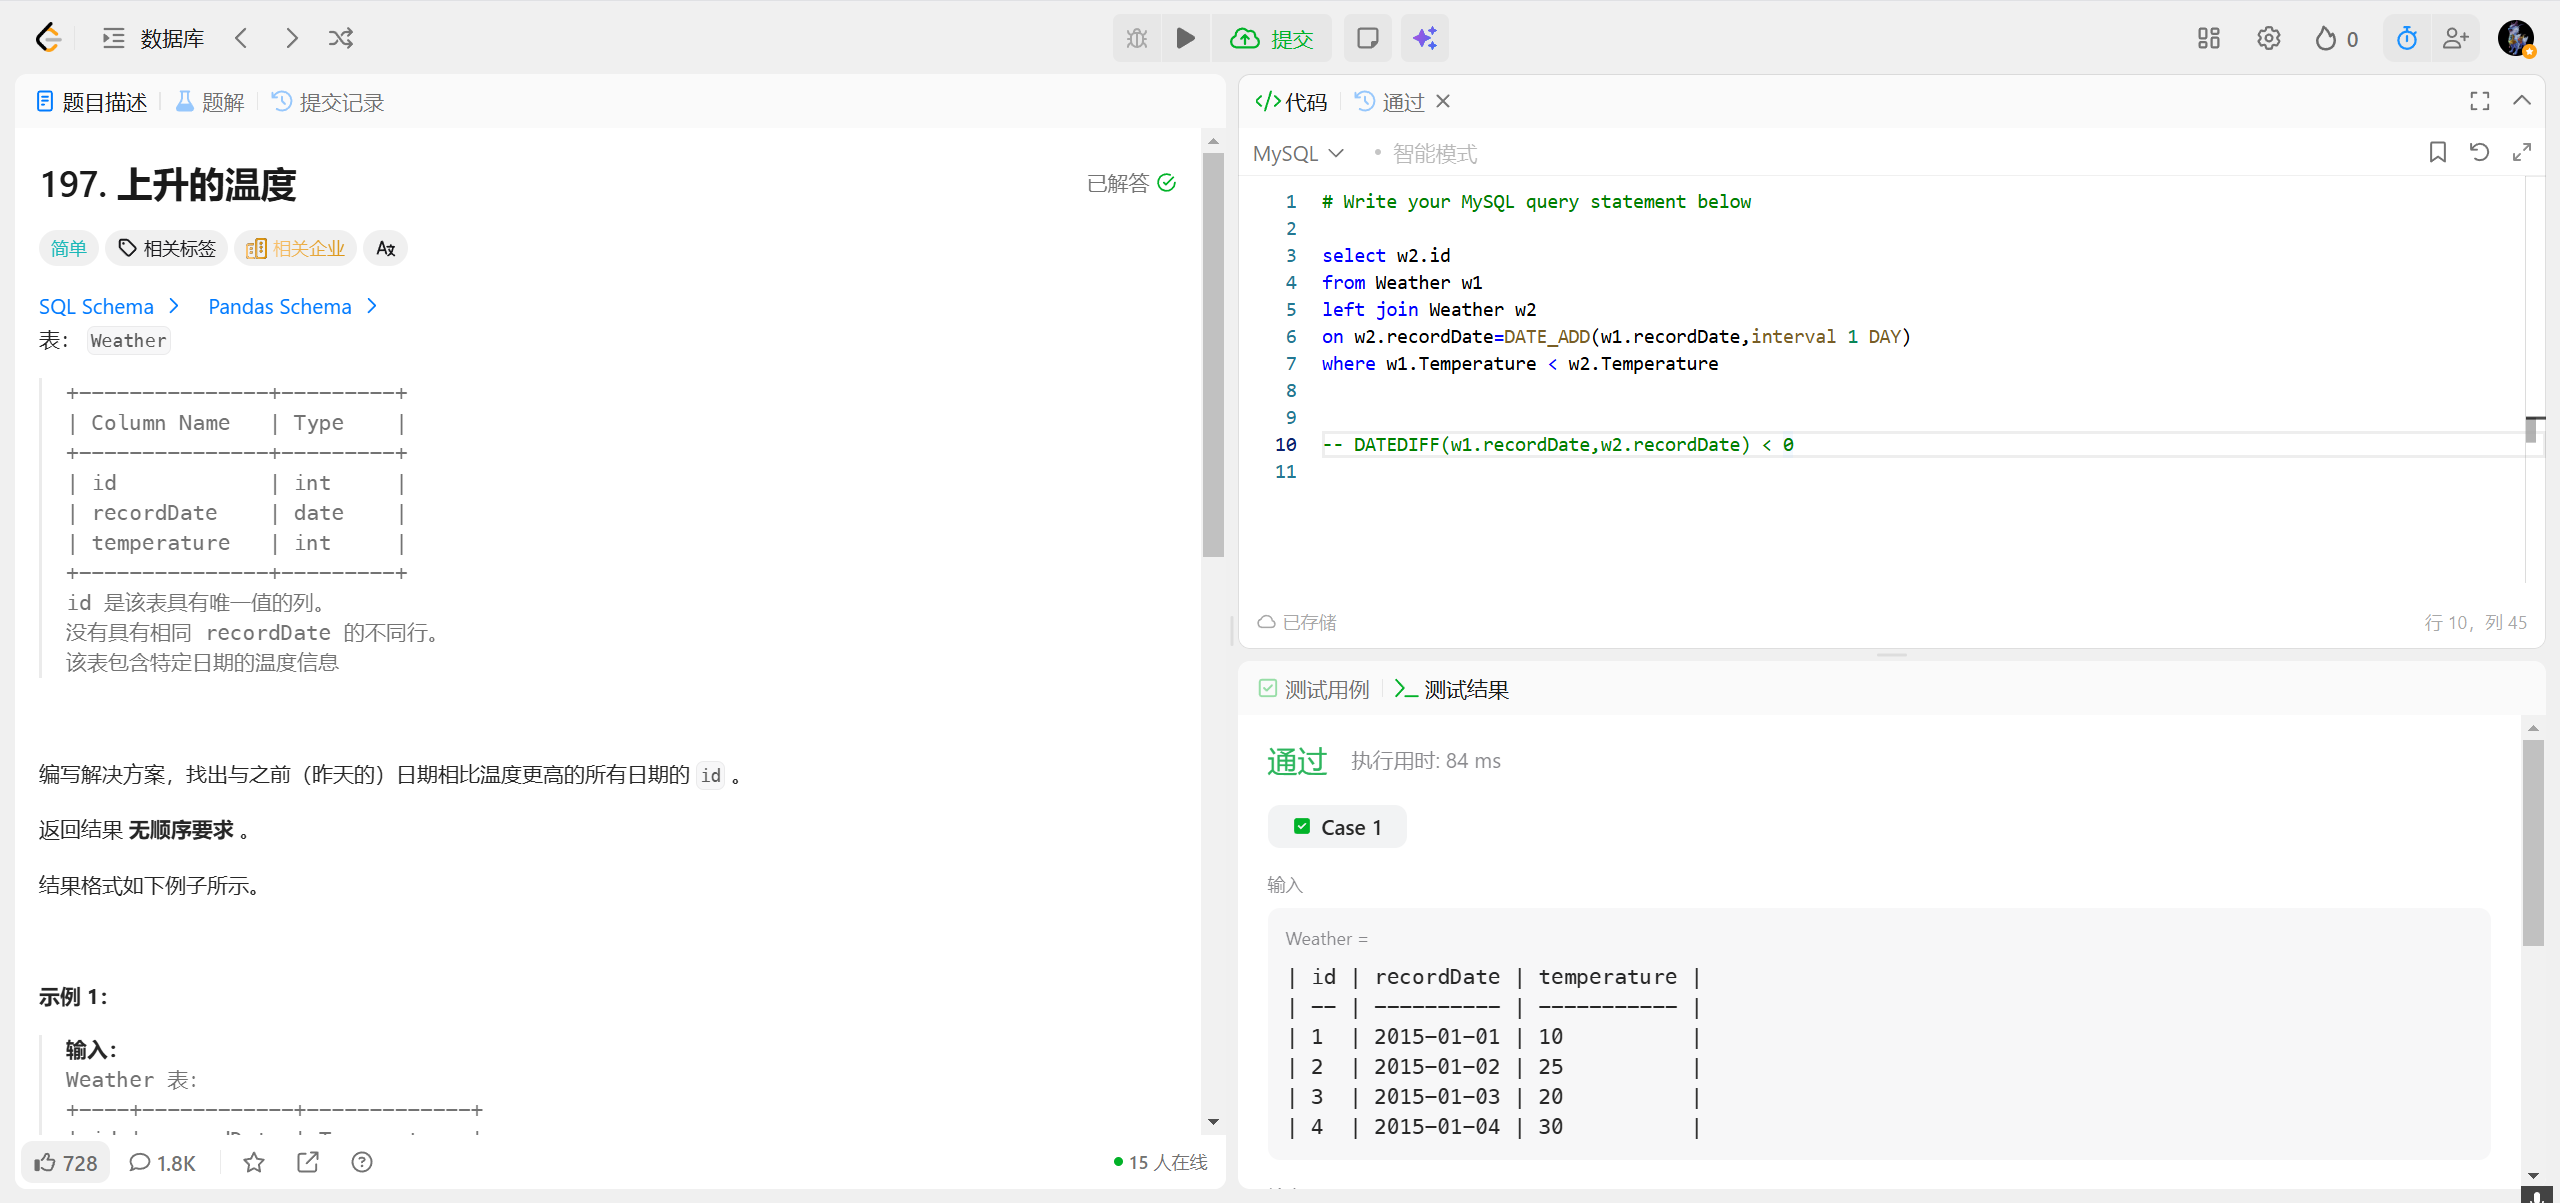Image resolution: width=2560 pixels, height=1203 pixels.
Task: Click the debug bug icon
Action: [1137, 38]
